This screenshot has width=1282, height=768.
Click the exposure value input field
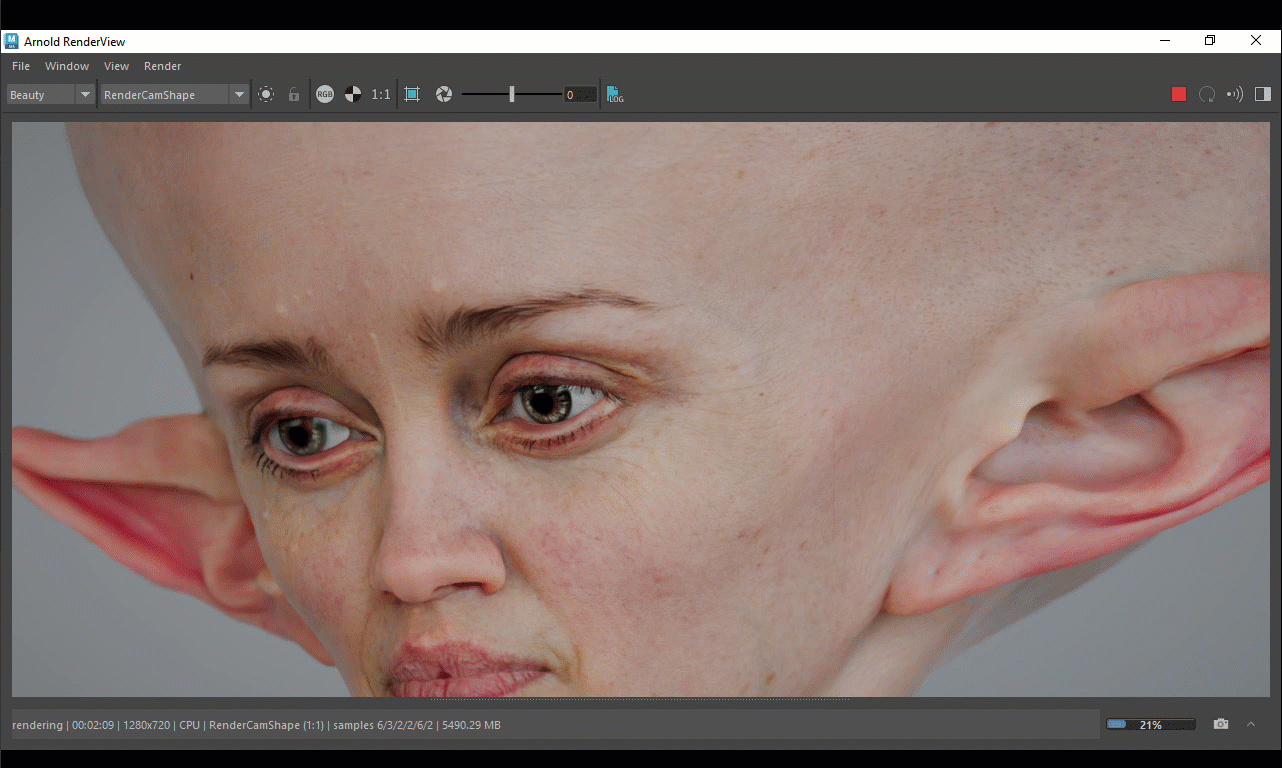point(579,94)
